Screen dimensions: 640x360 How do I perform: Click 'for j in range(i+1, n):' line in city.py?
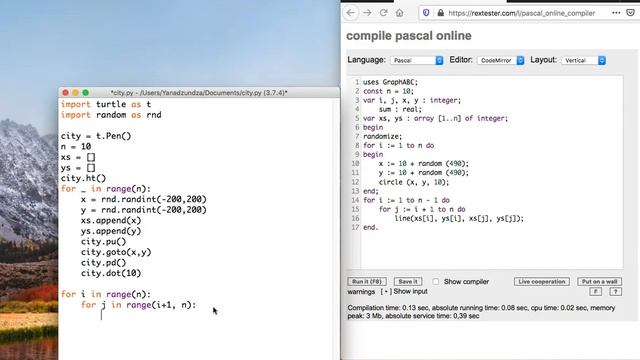(x=138, y=305)
